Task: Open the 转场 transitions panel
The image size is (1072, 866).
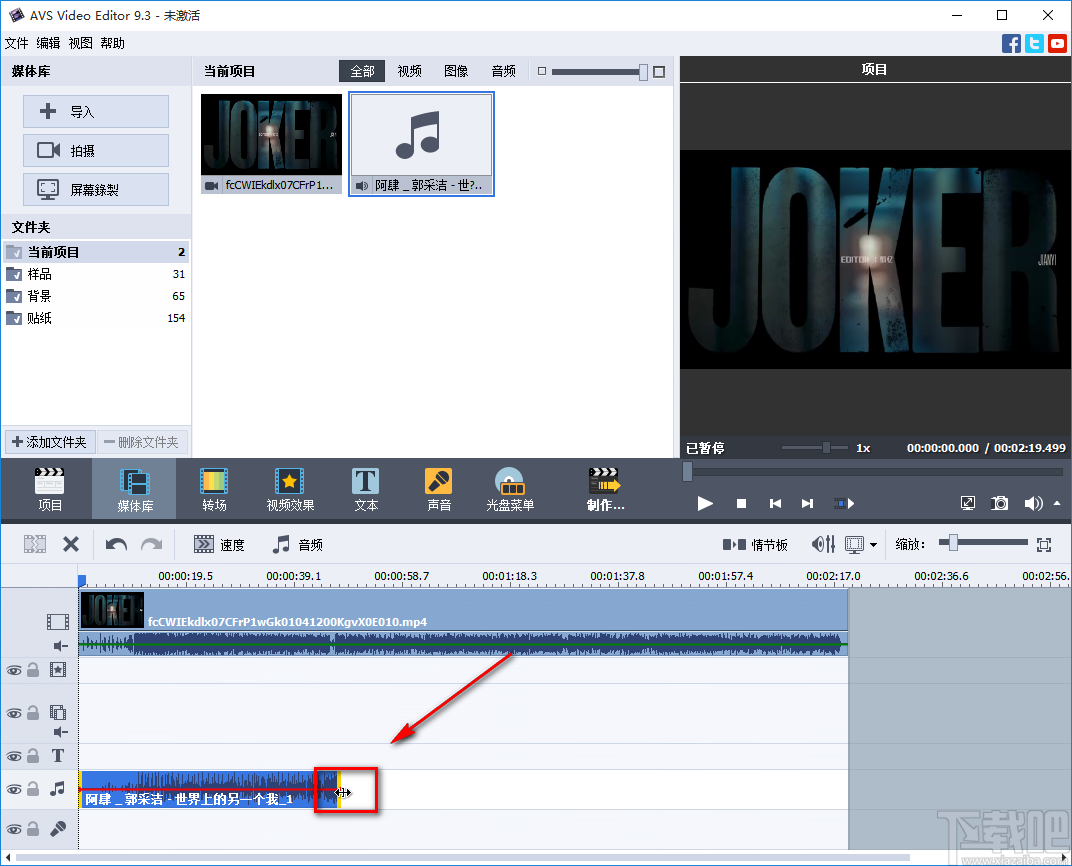Action: (213, 488)
